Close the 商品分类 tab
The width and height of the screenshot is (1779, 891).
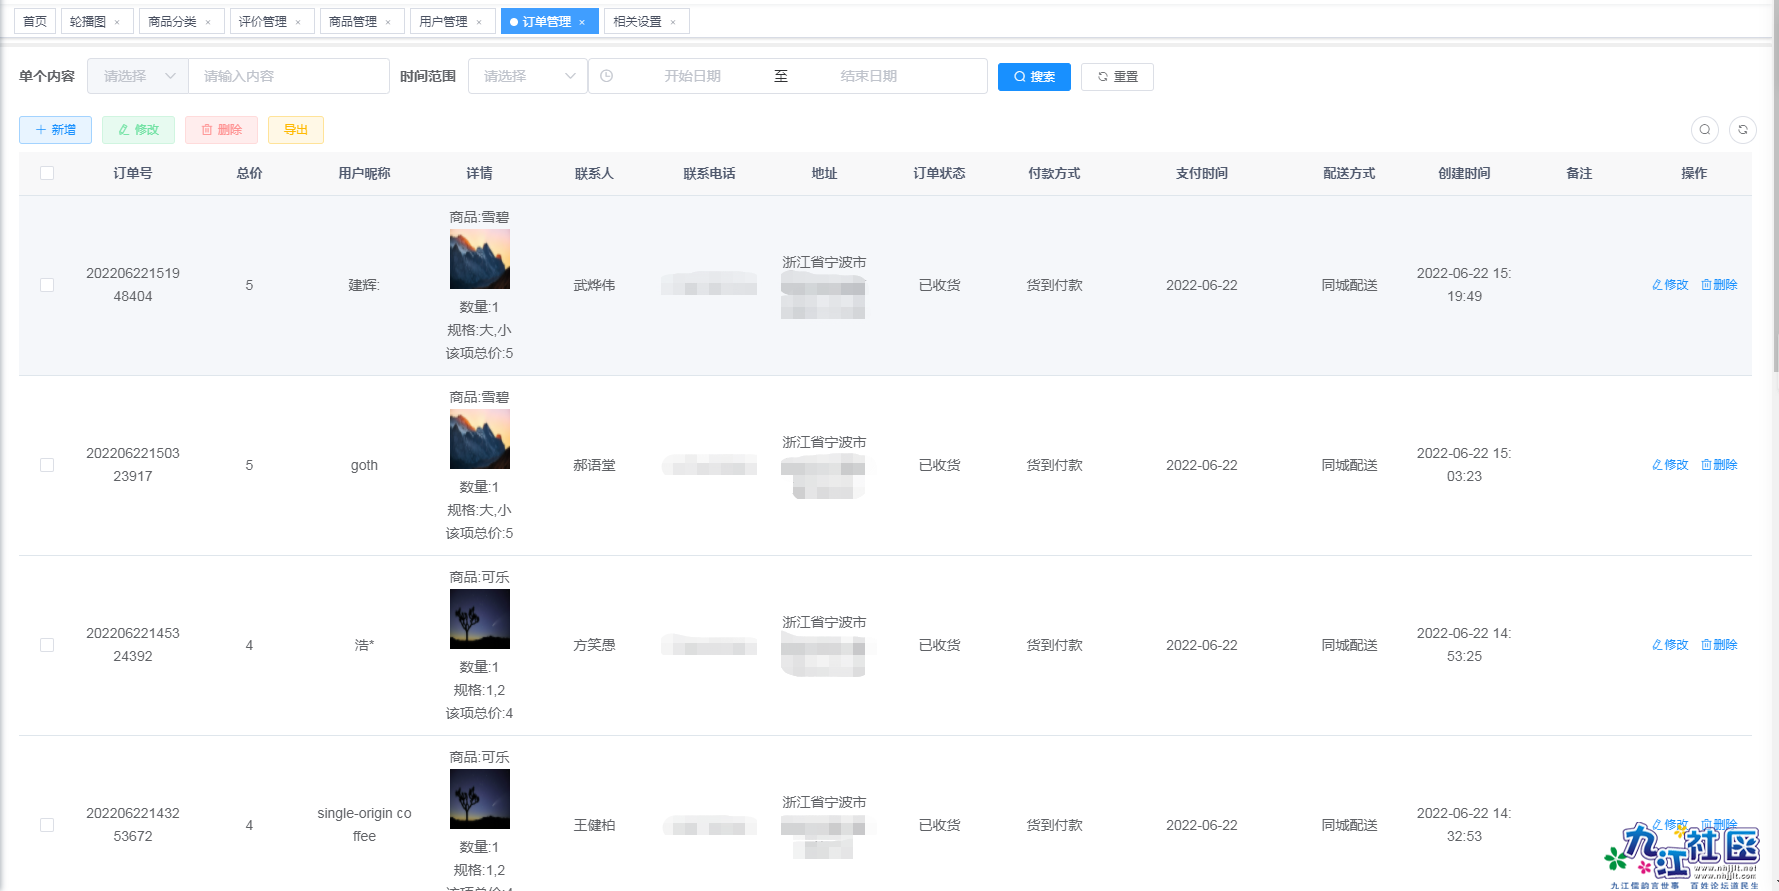(x=208, y=22)
